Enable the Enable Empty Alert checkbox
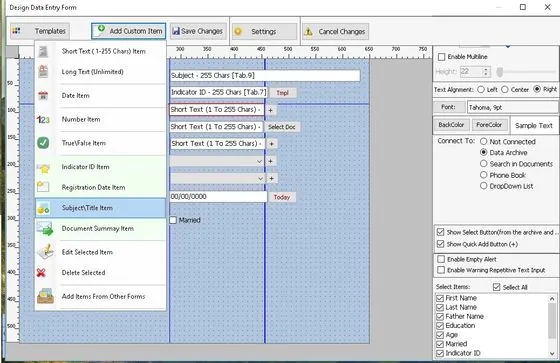Screen dimensions: 560x363 pos(441,259)
